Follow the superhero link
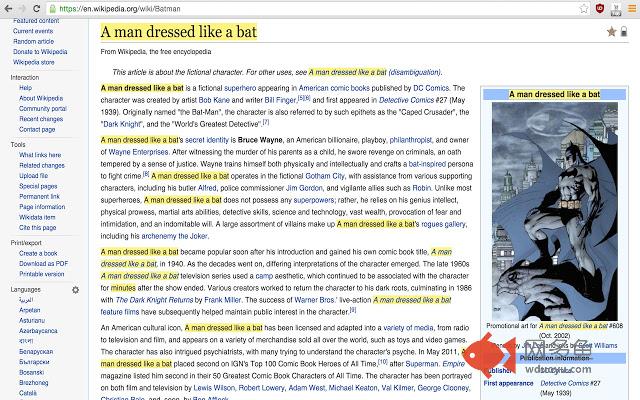 point(240,88)
